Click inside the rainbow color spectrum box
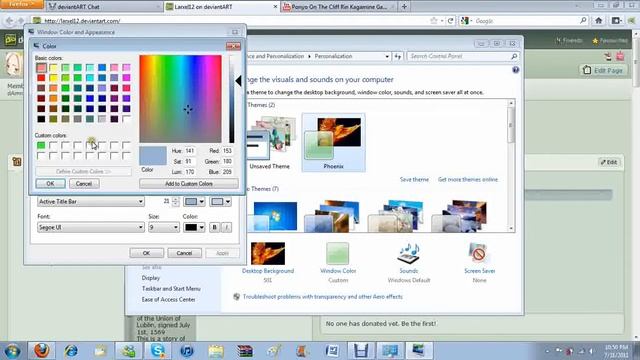Viewport: 640px width, 360px height. [x=180, y=99]
